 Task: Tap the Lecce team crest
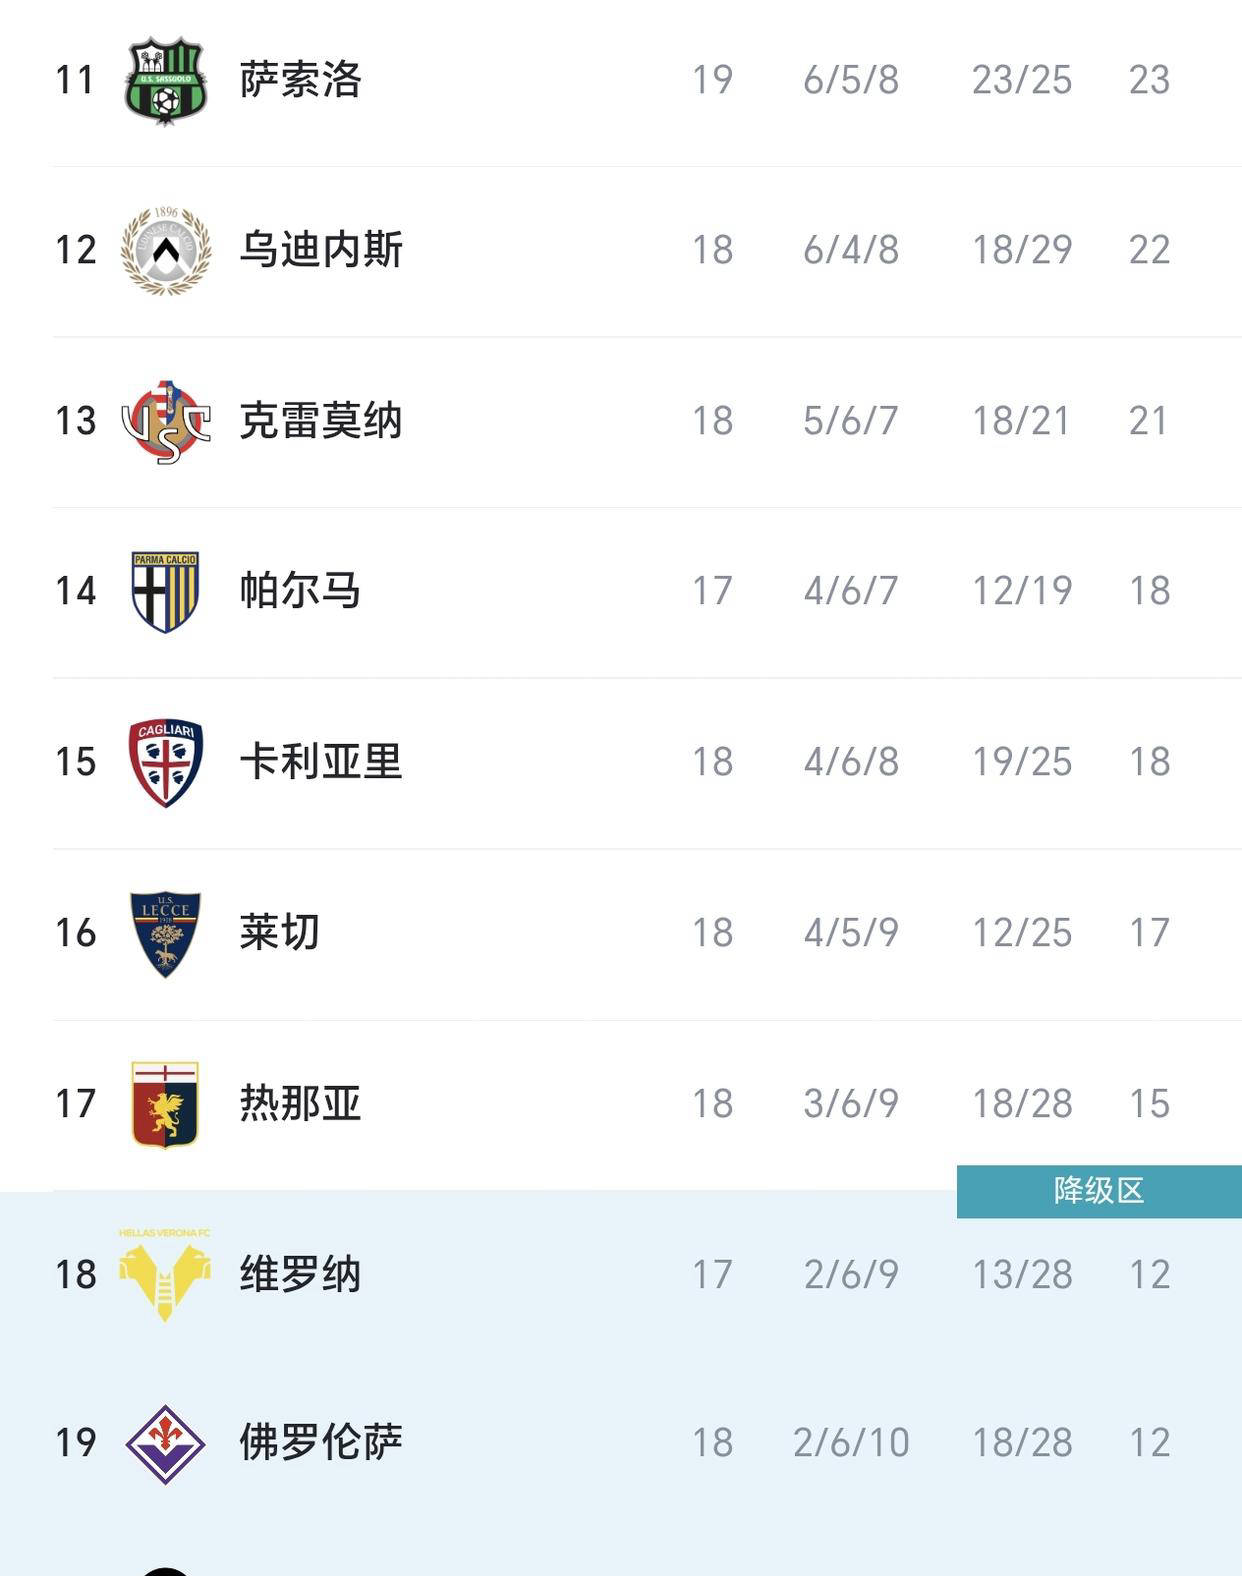166,933
